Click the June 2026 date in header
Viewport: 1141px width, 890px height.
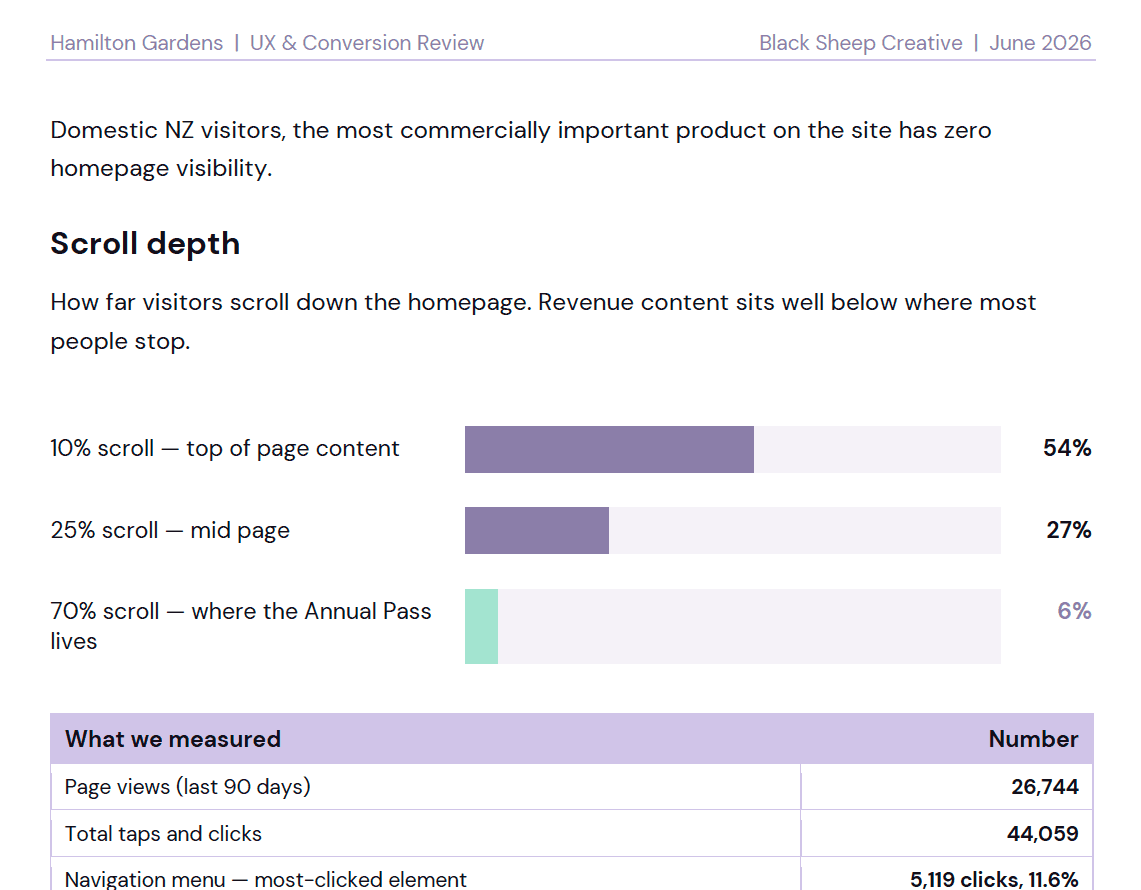point(1040,43)
